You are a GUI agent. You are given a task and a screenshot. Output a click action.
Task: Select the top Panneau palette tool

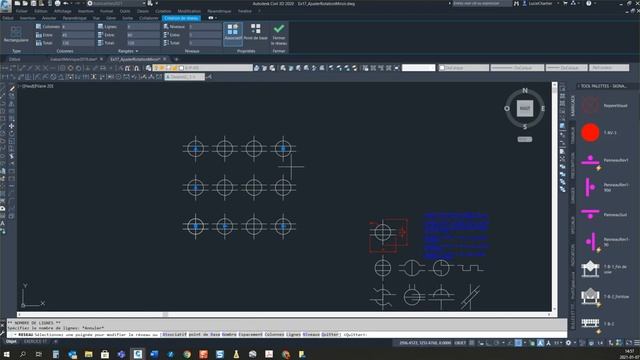tap(590, 160)
